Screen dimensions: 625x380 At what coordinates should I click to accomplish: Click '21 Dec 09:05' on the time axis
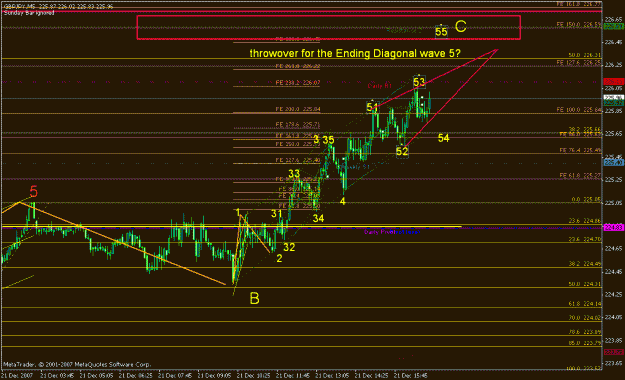tap(214, 376)
